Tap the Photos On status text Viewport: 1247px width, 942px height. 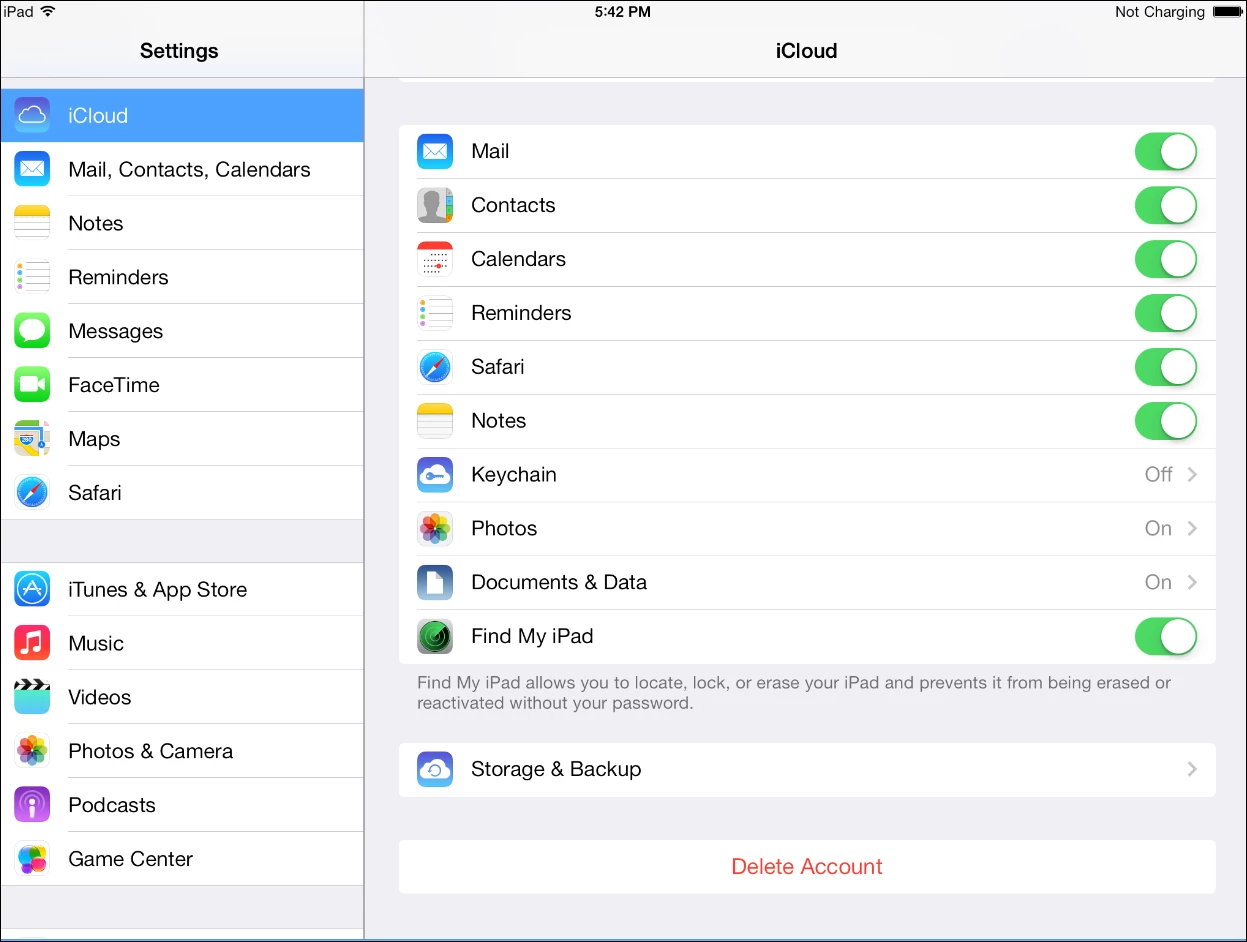(x=1158, y=529)
